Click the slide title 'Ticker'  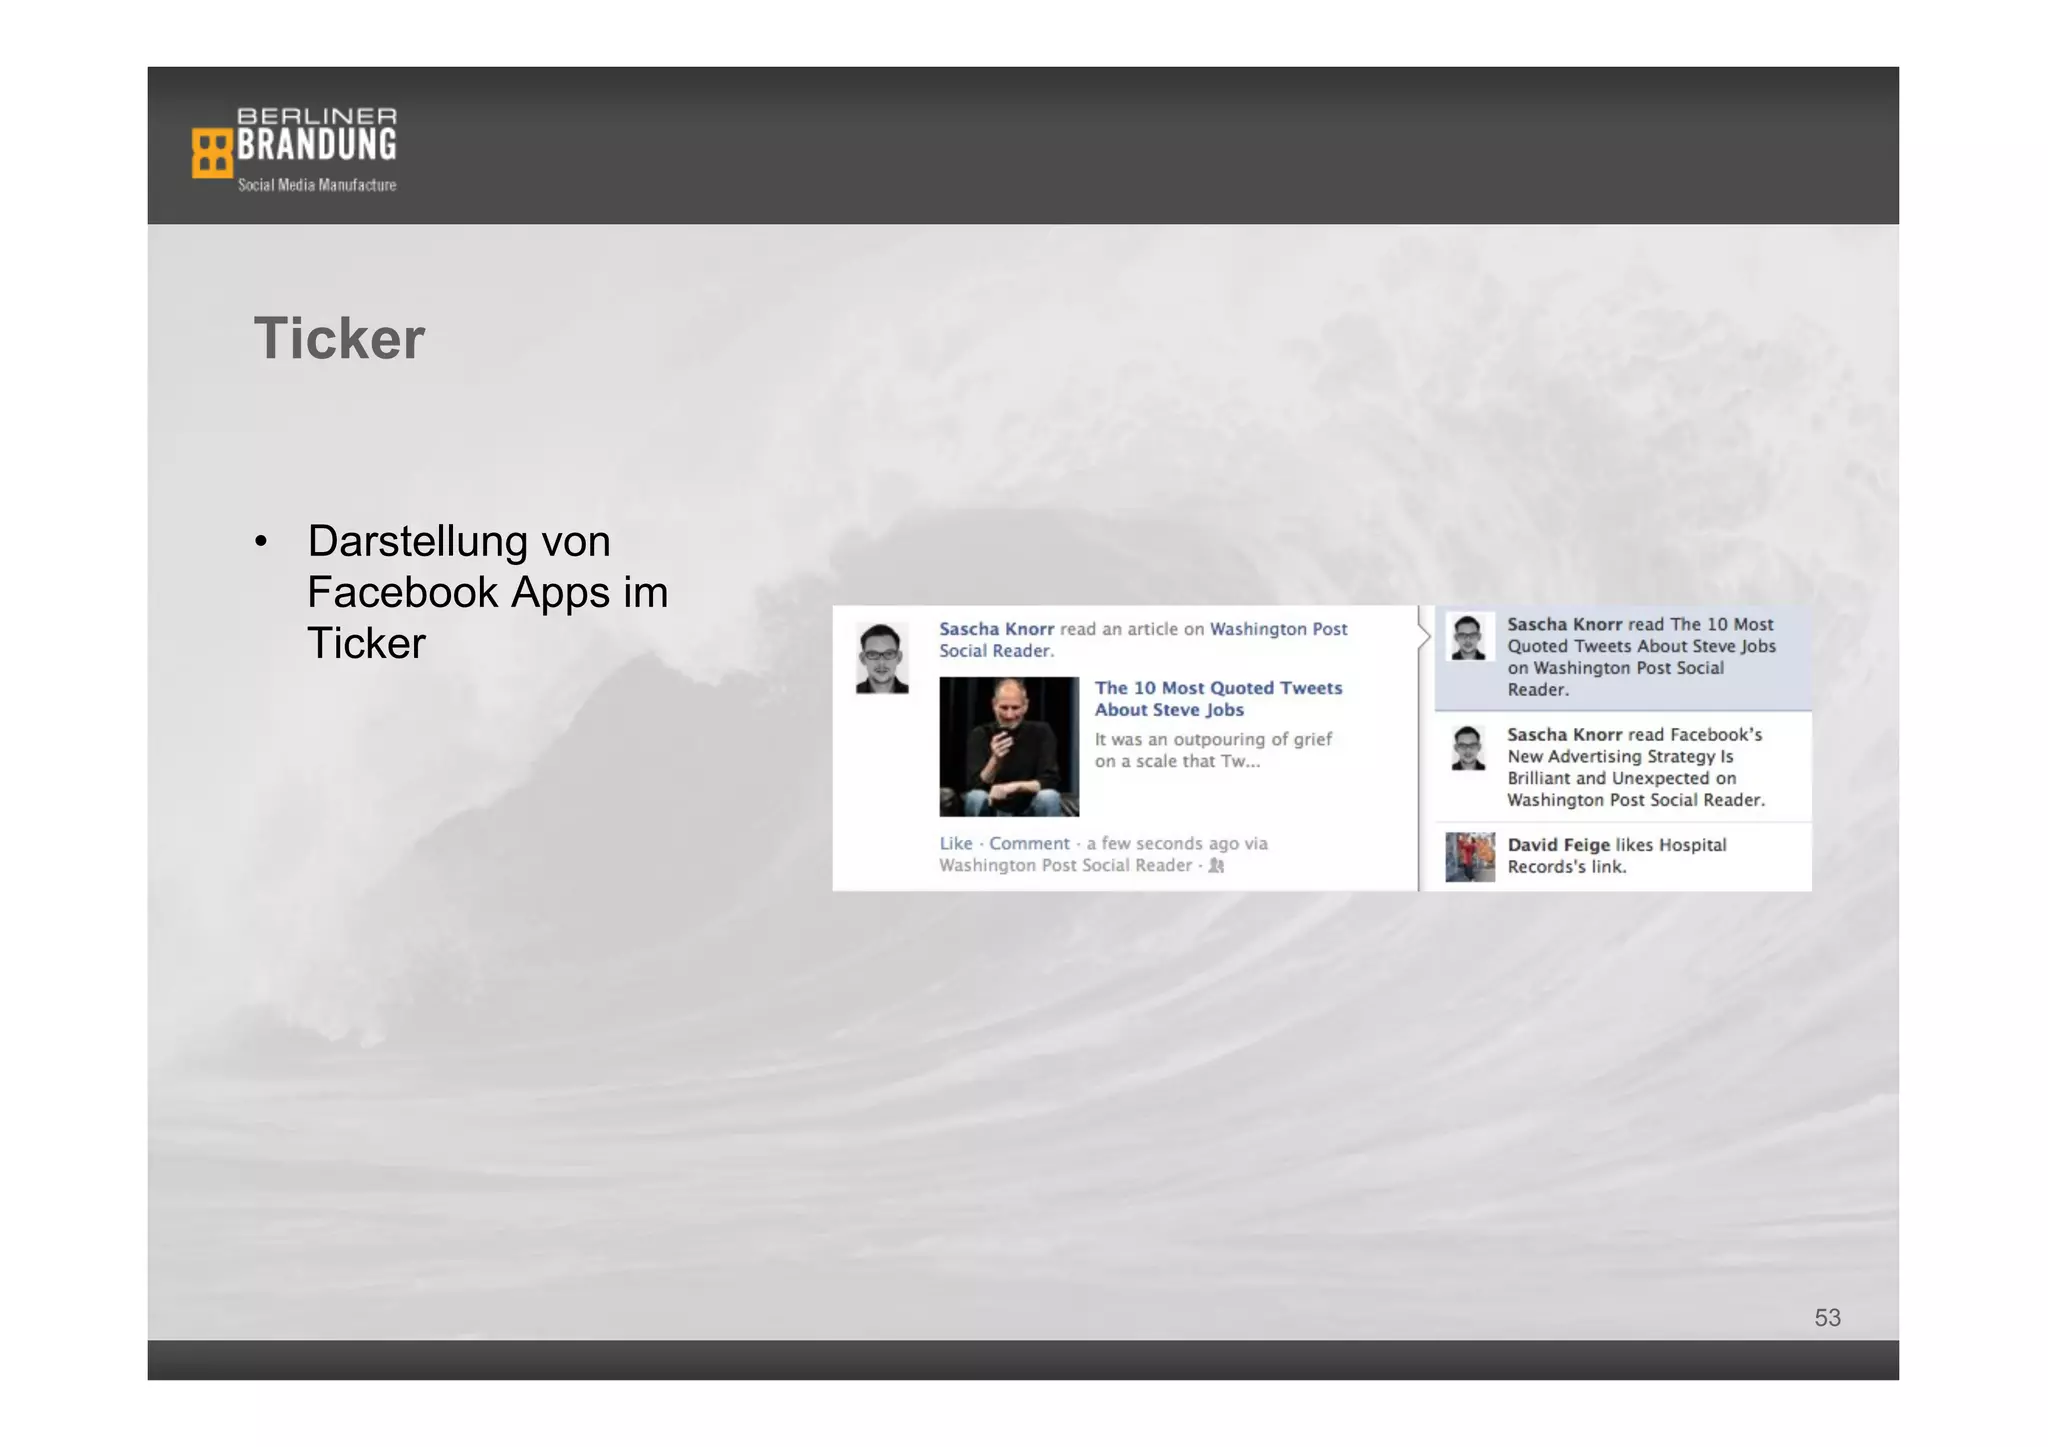pos(339,338)
